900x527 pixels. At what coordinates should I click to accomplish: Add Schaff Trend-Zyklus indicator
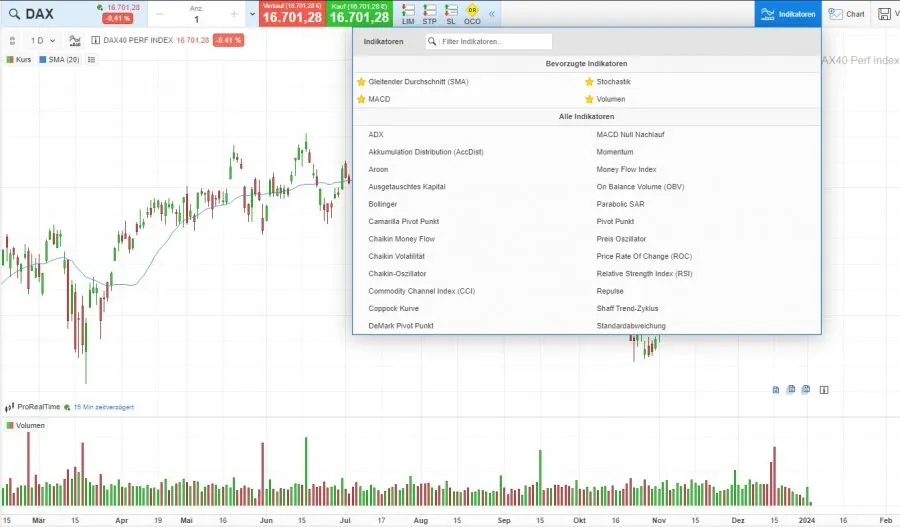[627, 308]
